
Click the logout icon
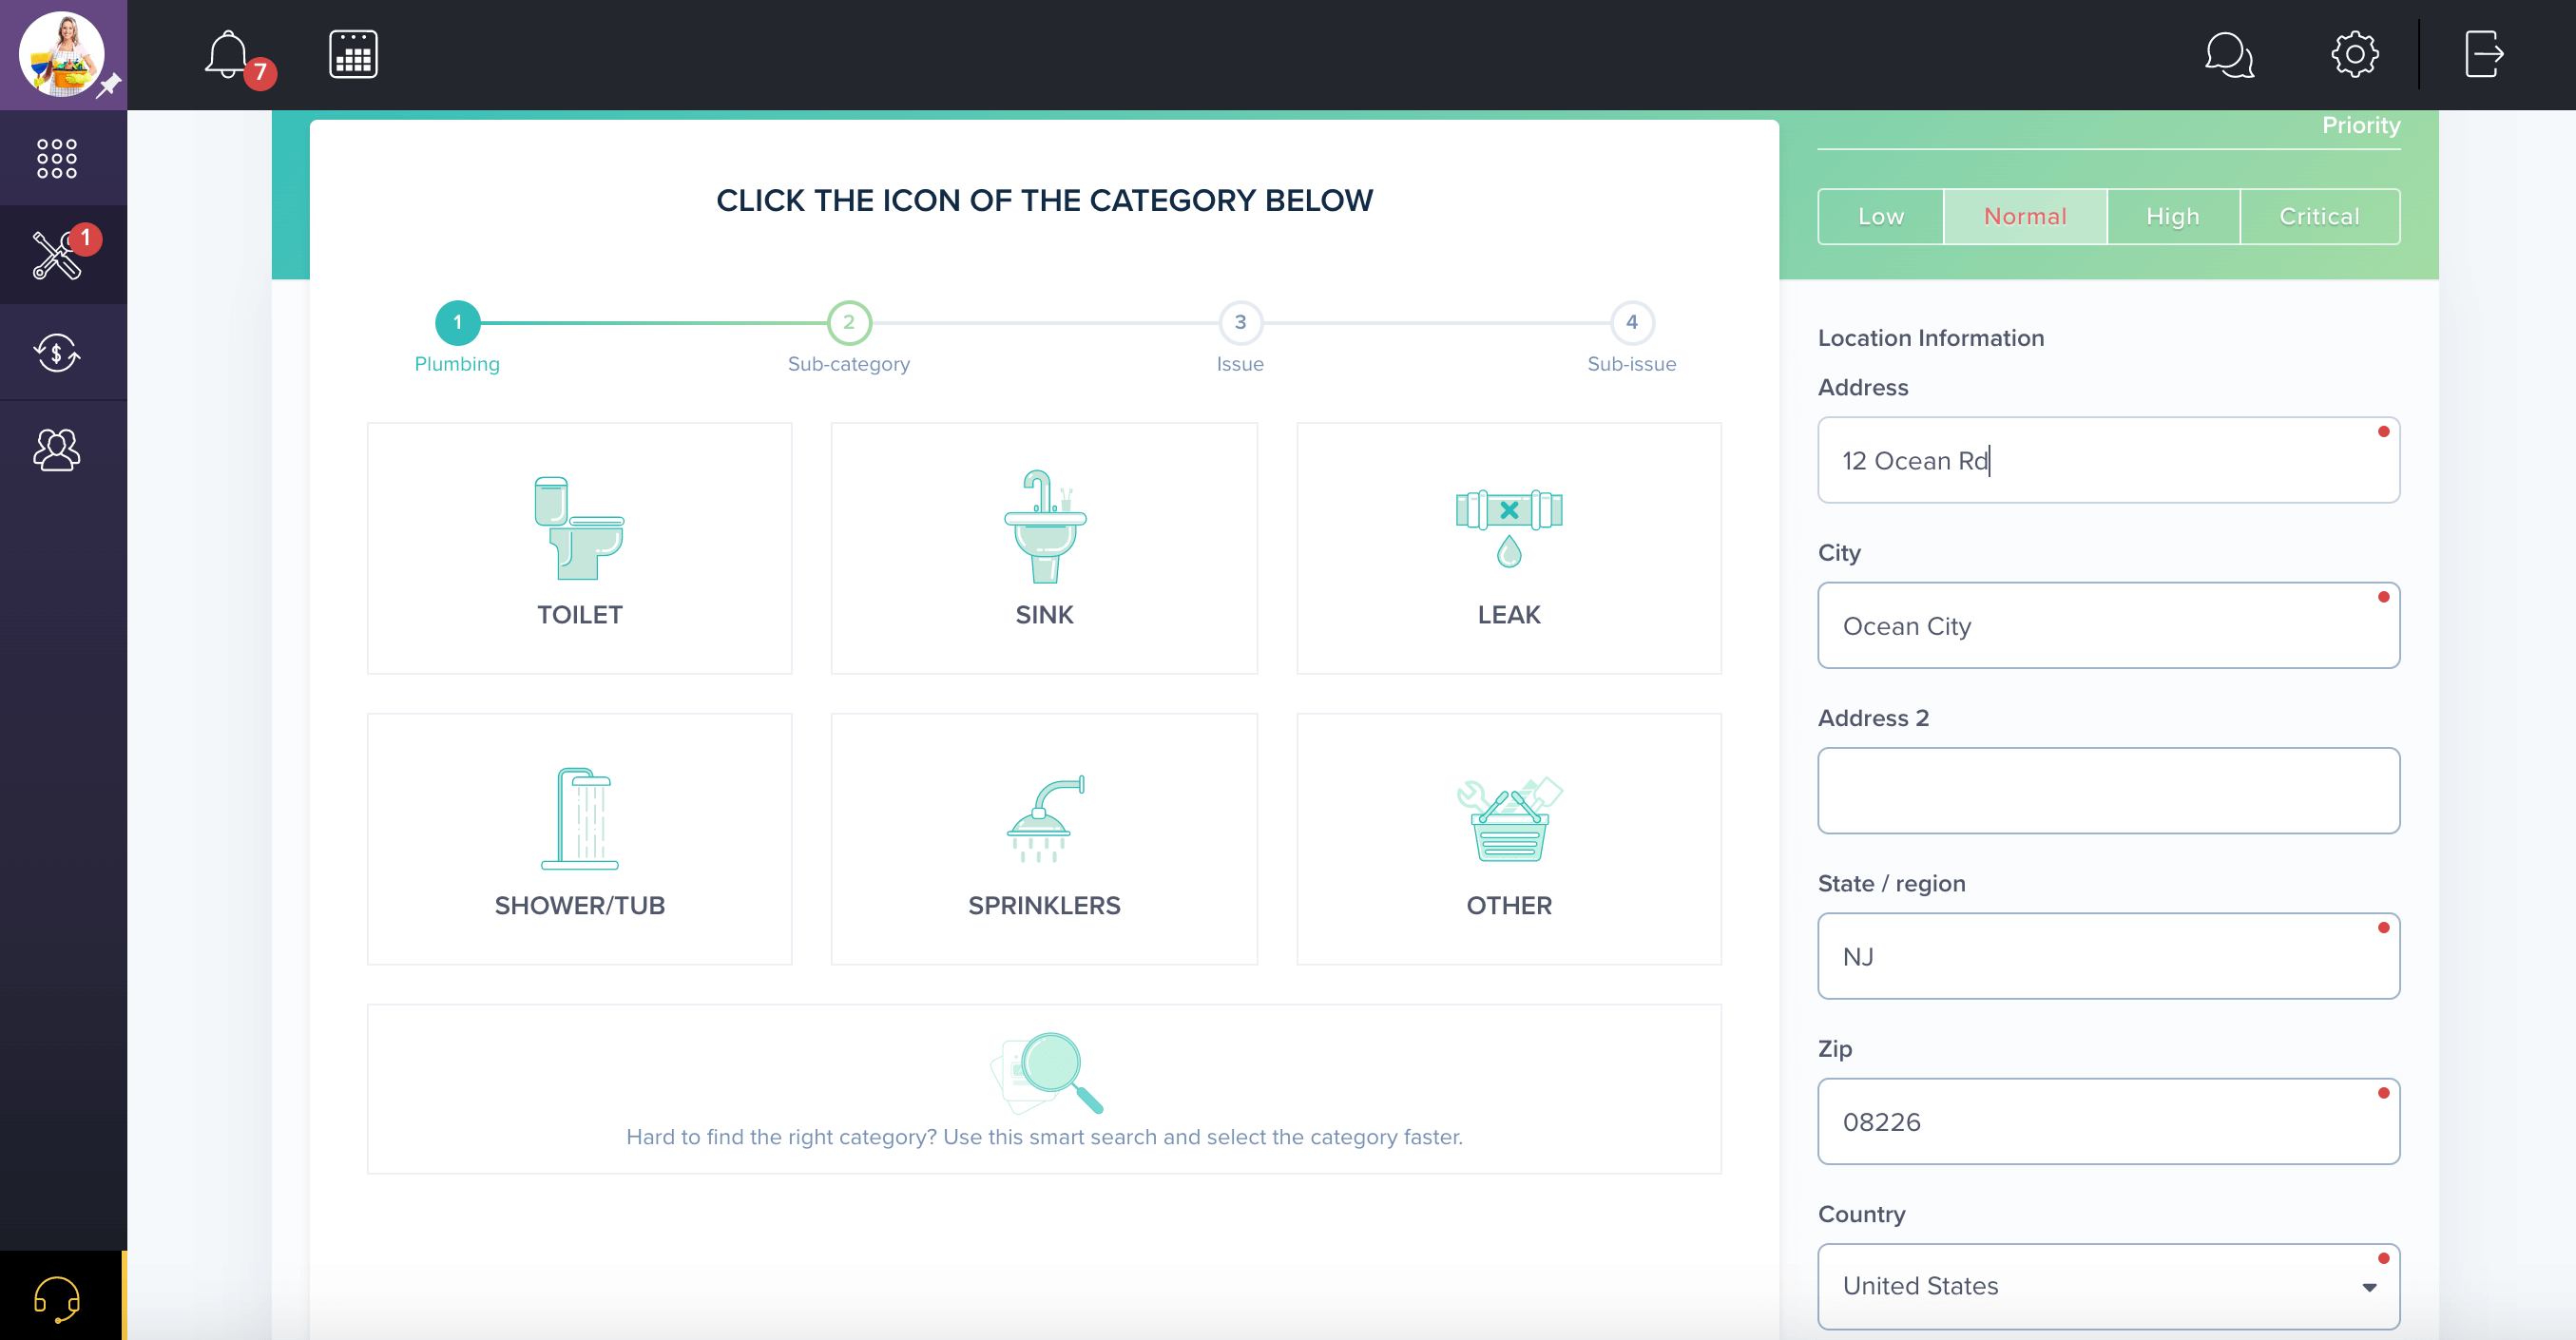point(2484,54)
